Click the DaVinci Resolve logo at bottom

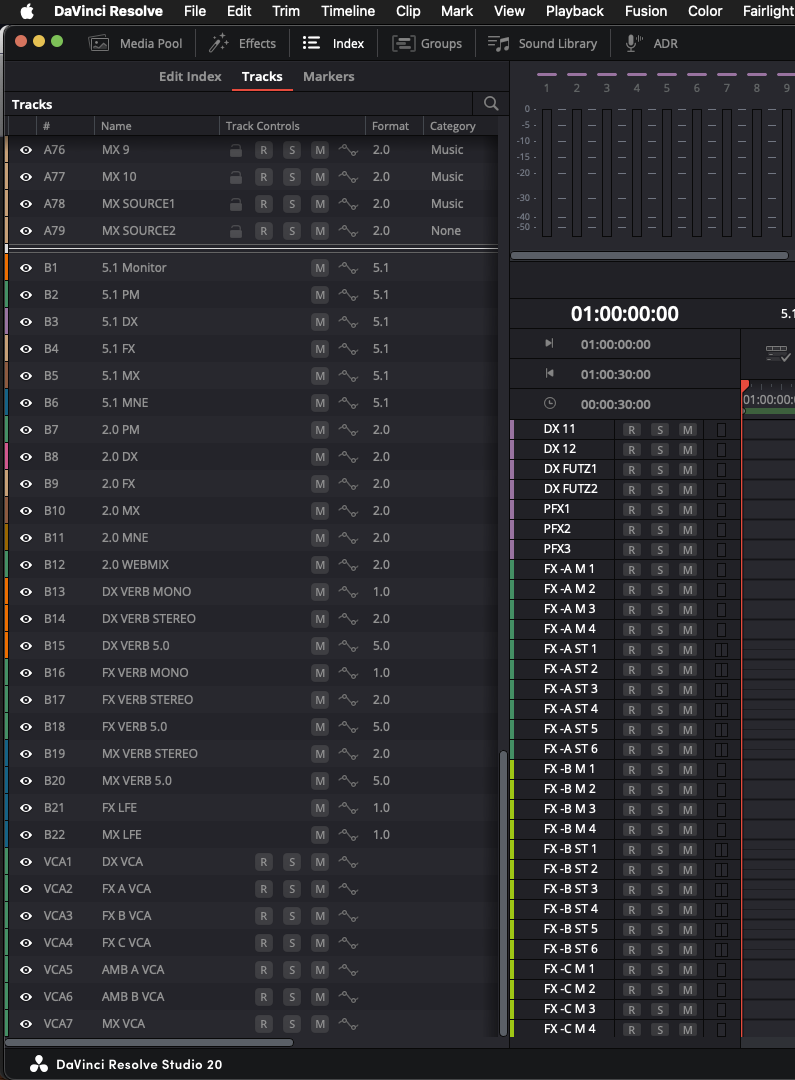[x=39, y=1064]
